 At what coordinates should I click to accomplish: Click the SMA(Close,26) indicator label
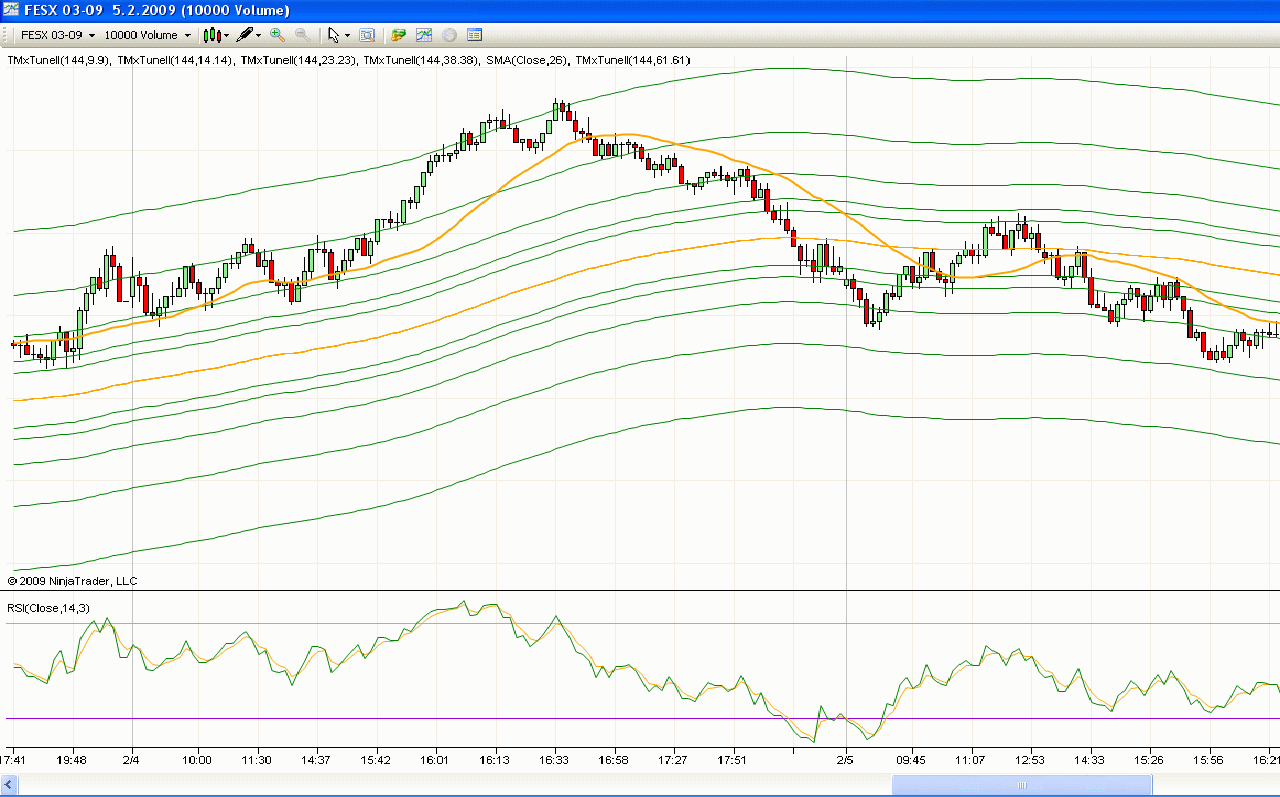pos(527,61)
